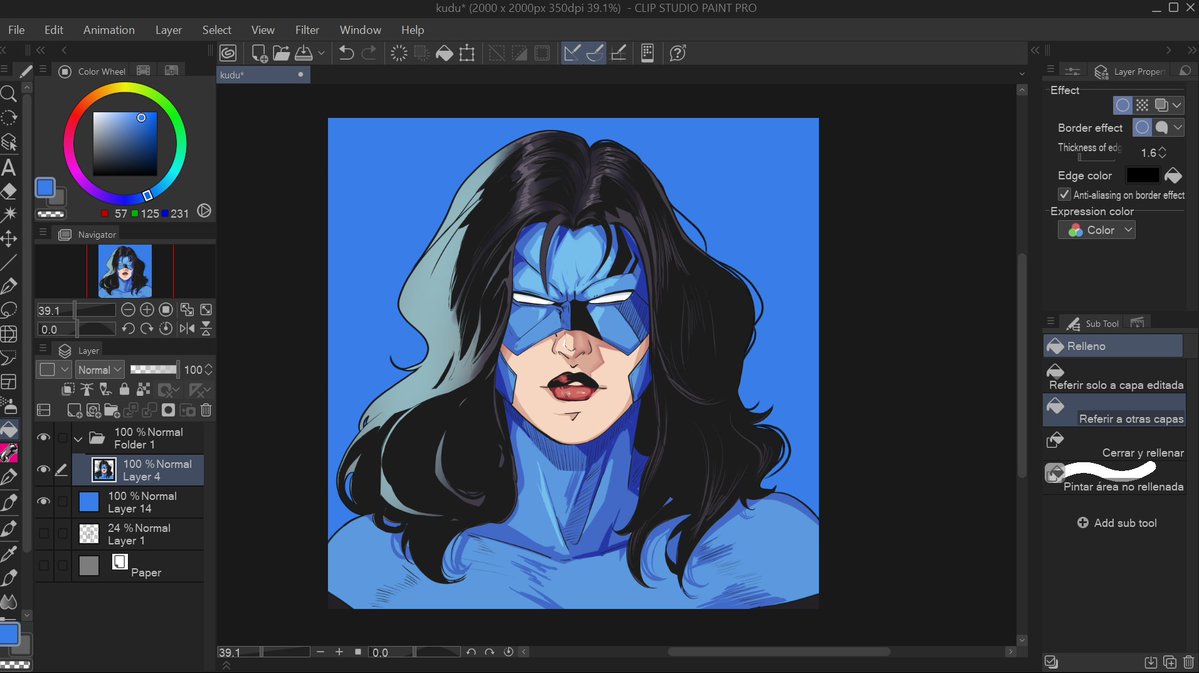Click the Lock layer icon
Screen dimensions: 1199x673
click(124, 390)
